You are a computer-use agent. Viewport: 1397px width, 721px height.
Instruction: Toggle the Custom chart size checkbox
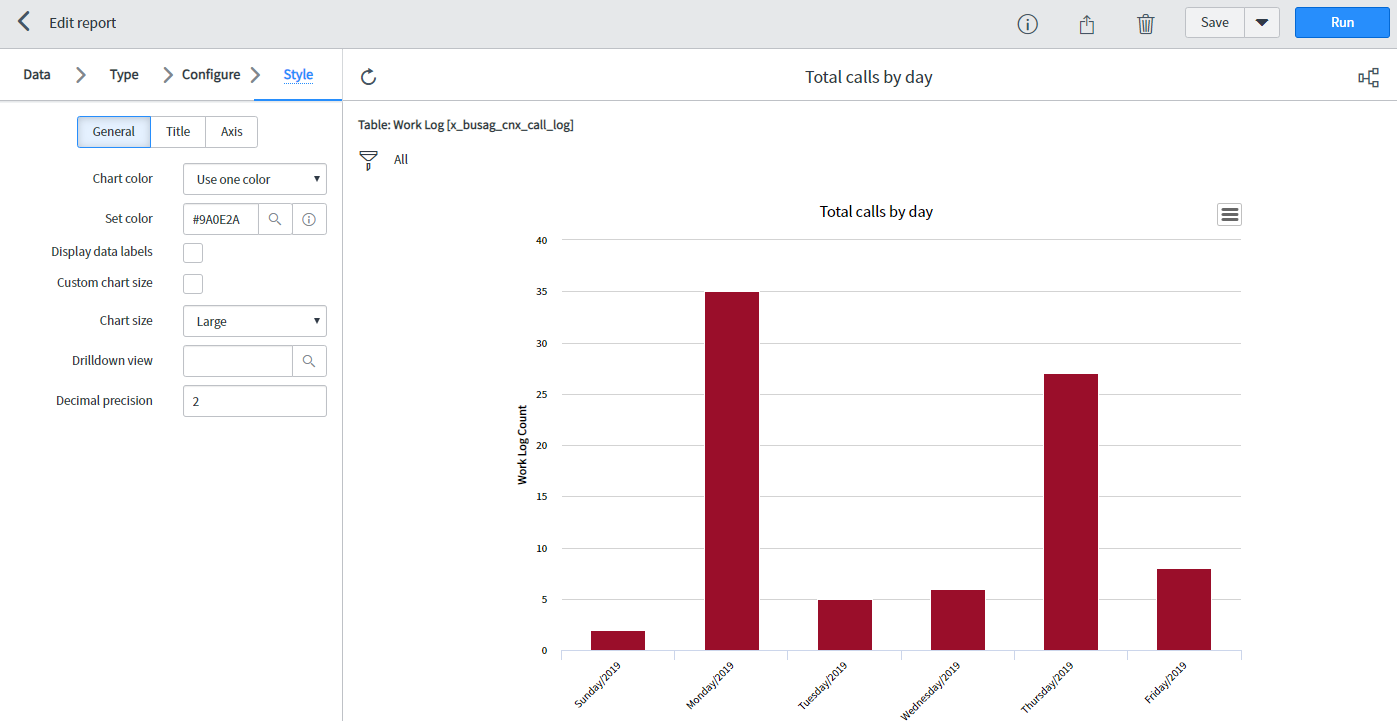tap(193, 284)
